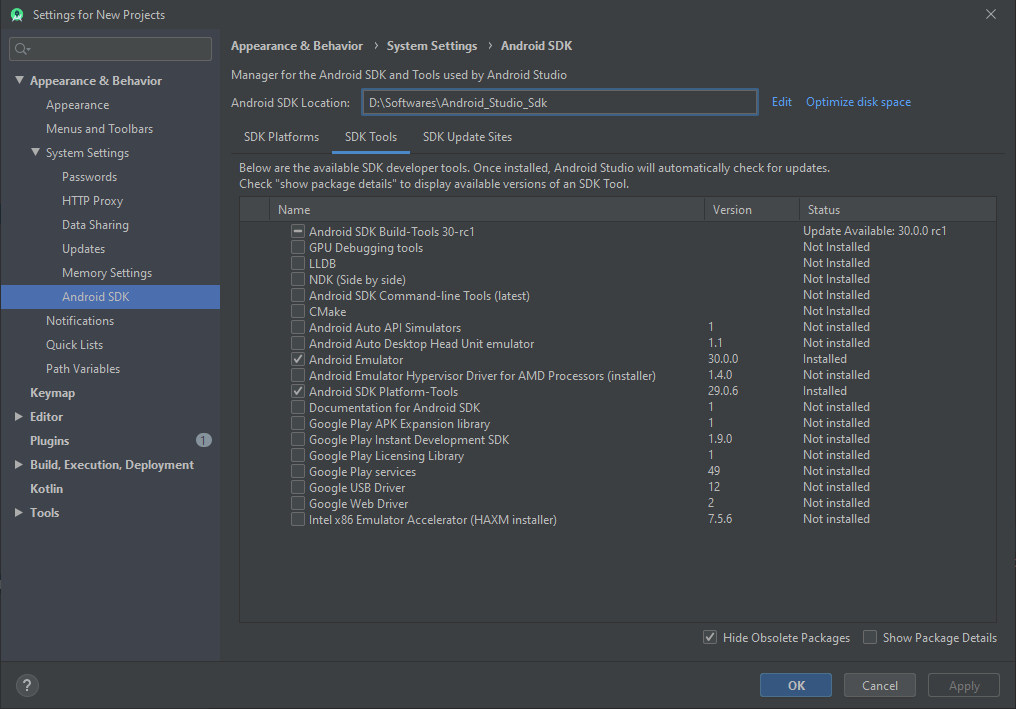Enable the GPU Debugging tools checkbox
Image resolution: width=1016 pixels, height=709 pixels.
tap(298, 247)
